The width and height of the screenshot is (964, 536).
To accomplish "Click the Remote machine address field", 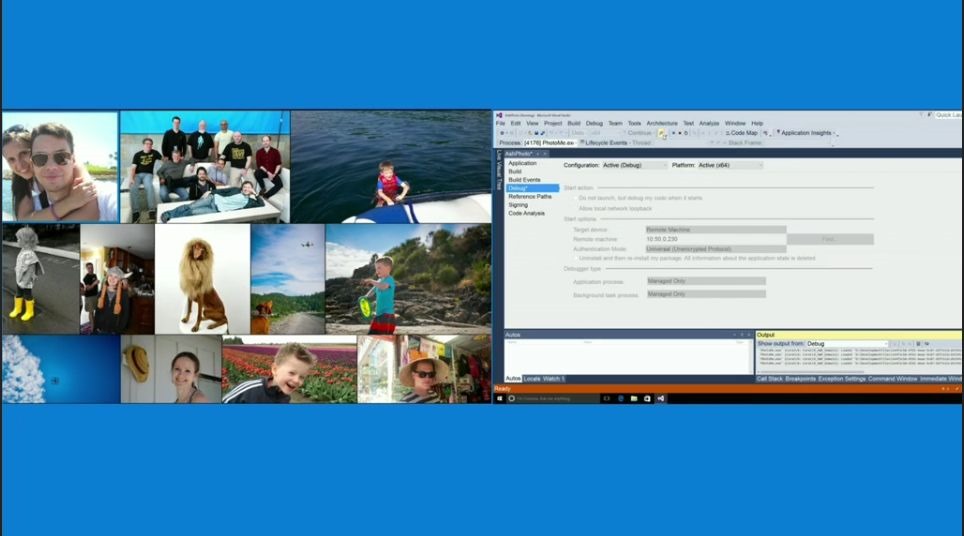I will tap(716, 239).
